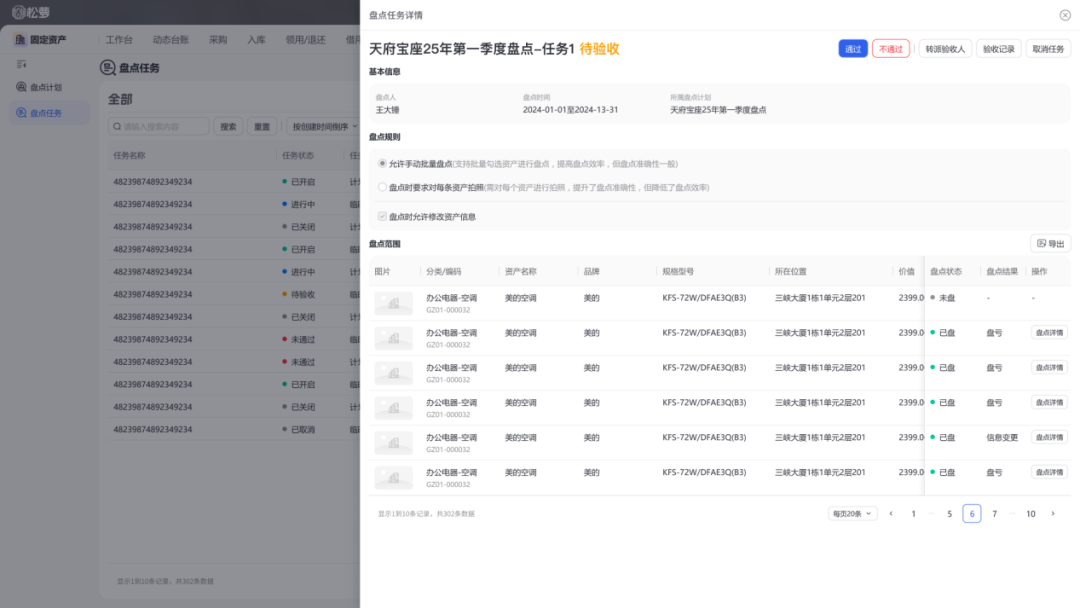This screenshot has height=608, width=1080.
Task: Click the image thumbnail of the first asset row
Action: coord(393,303)
